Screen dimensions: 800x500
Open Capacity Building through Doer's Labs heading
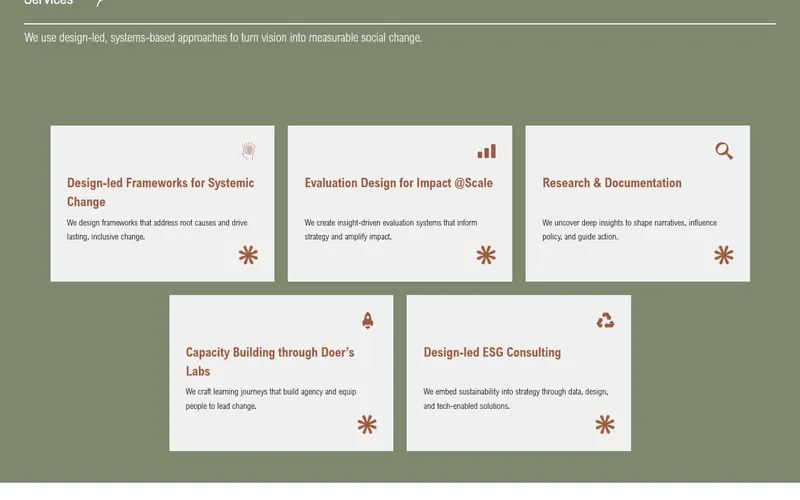tap(270, 362)
